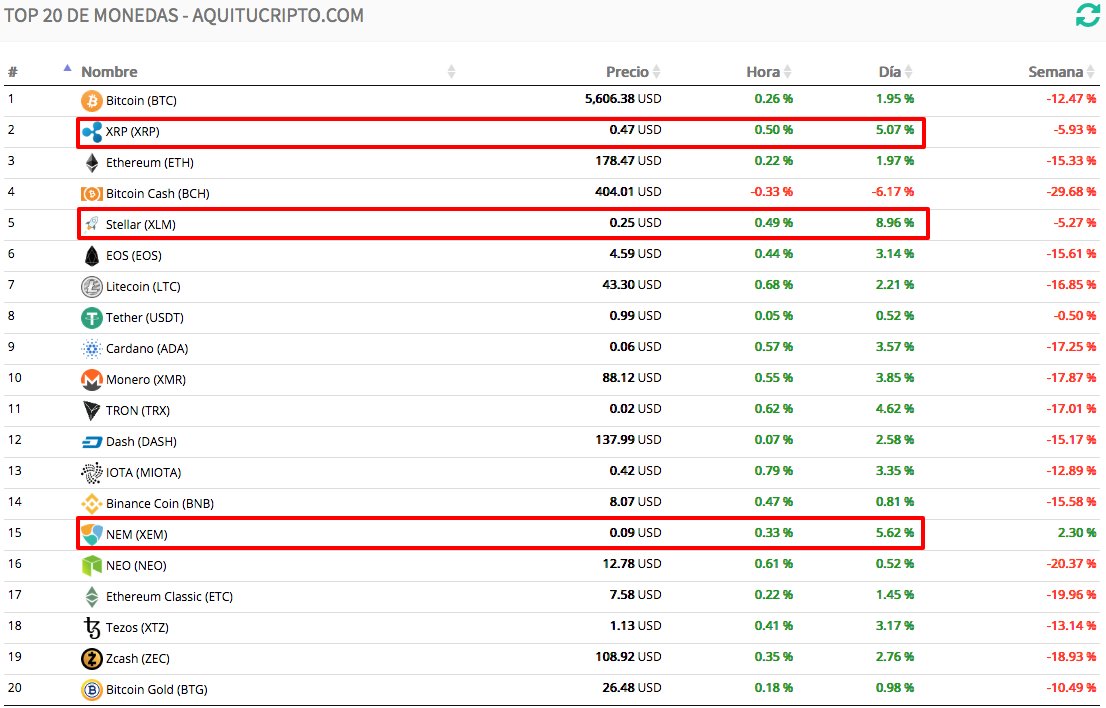Screen dimensions: 1106x708
Task: Click NEM's weekly change 2.30 %
Action: [x=1077, y=533]
